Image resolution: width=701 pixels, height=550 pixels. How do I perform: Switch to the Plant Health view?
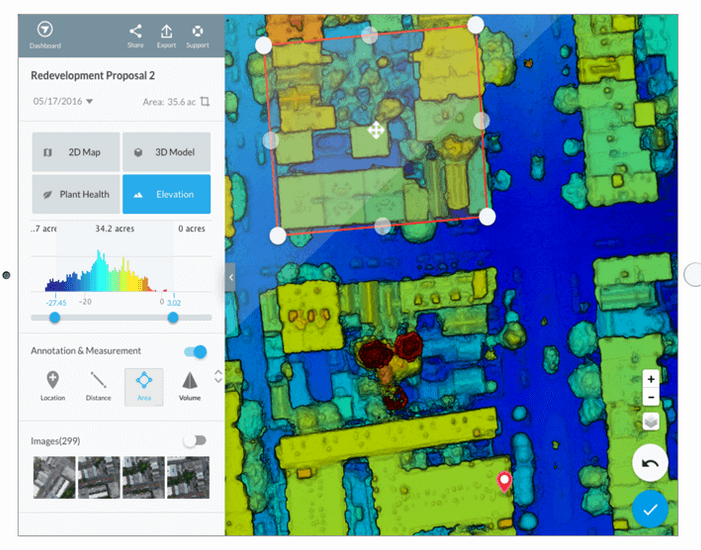[x=76, y=194]
